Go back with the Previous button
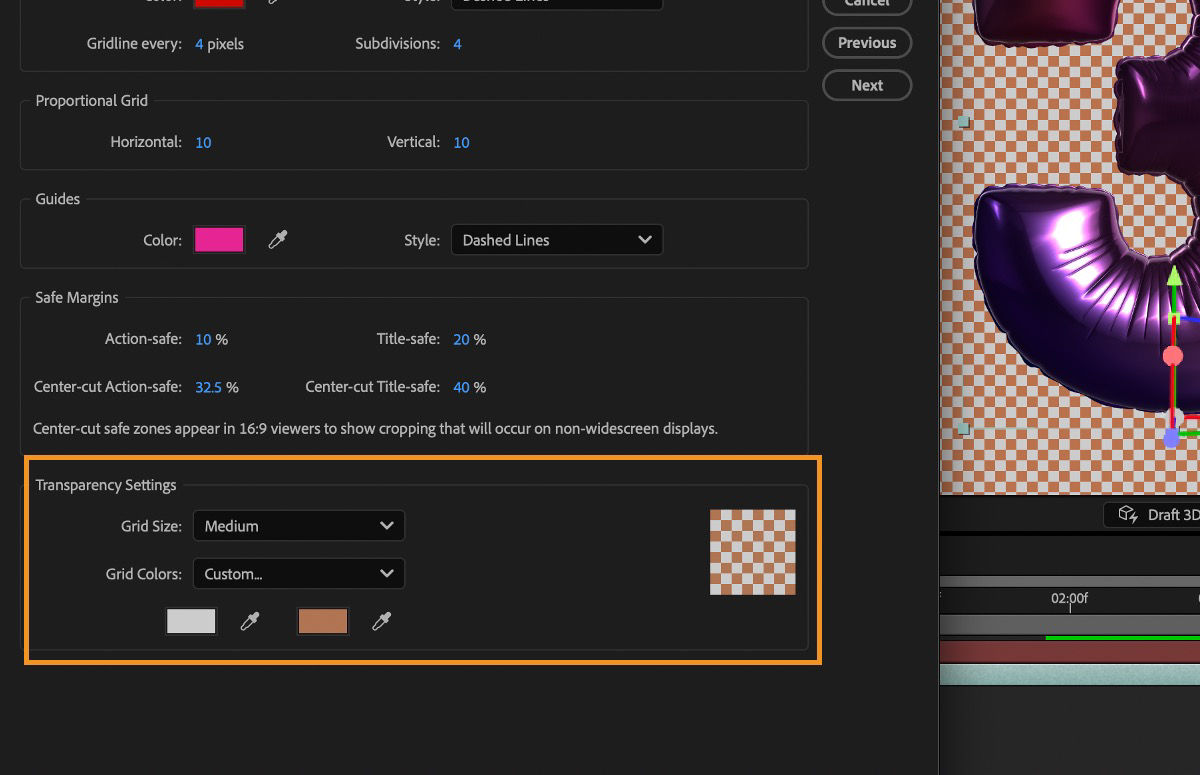 pyautogui.click(x=866, y=42)
